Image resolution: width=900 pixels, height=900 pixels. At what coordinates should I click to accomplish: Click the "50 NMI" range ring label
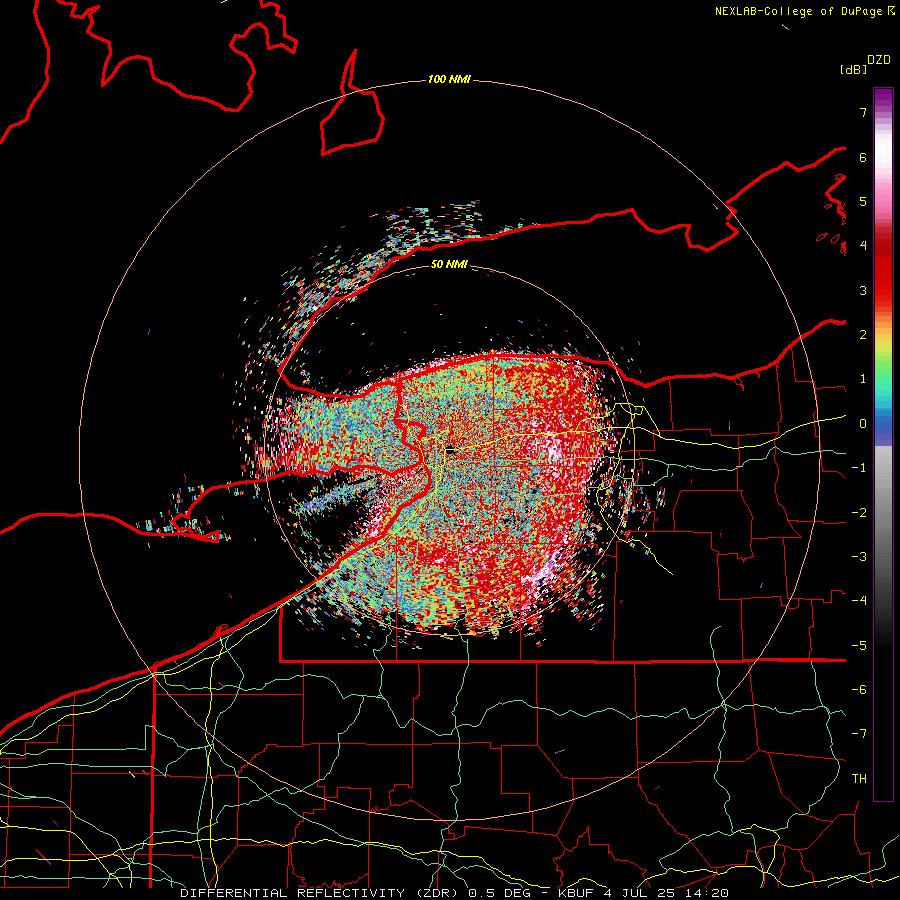pos(449,265)
